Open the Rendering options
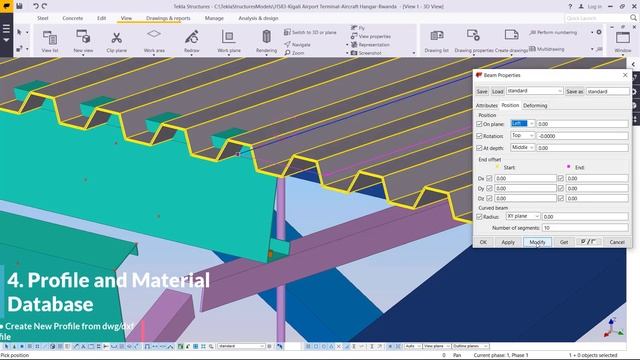640x360 pixels. [x=266, y=41]
